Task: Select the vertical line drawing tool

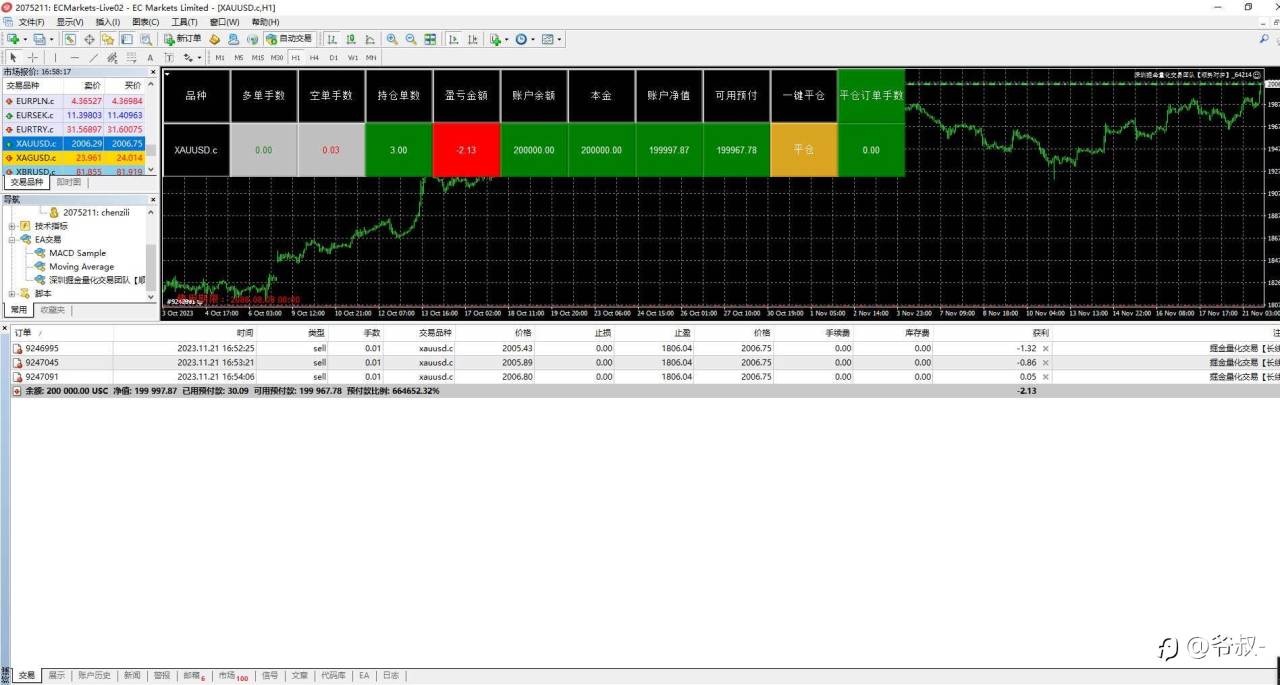Action: click(55, 57)
